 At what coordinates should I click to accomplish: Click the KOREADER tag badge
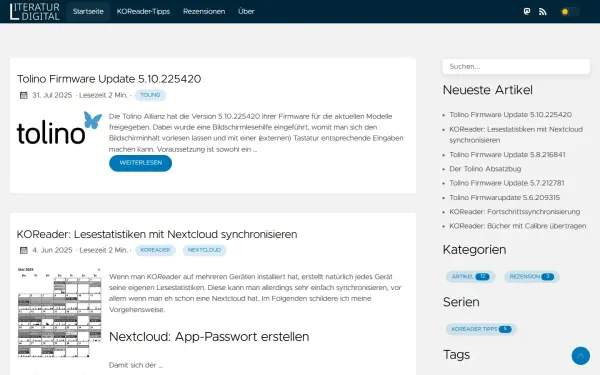click(155, 250)
